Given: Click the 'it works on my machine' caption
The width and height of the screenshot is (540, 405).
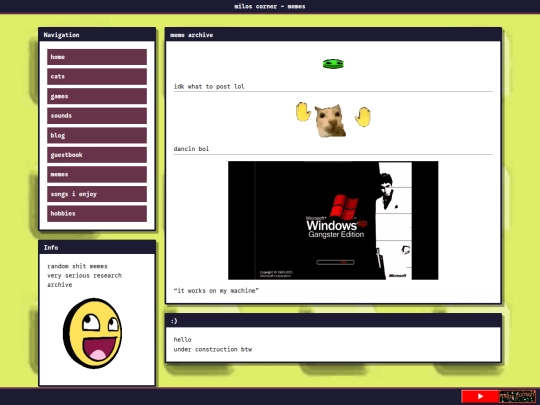Looking at the screenshot, I should 216,291.
